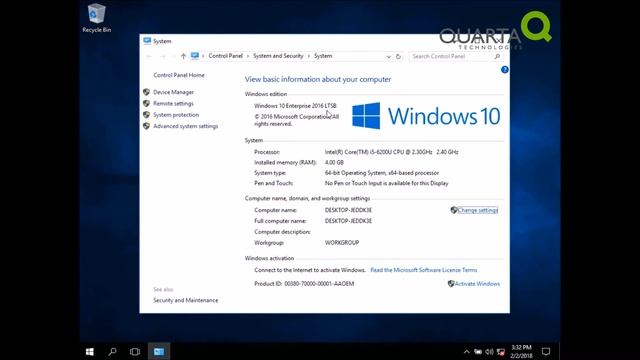The height and width of the screenshot is (360, 640).
Task: Click the heading View basic information about your computer
Action: (x=318, y=79)
